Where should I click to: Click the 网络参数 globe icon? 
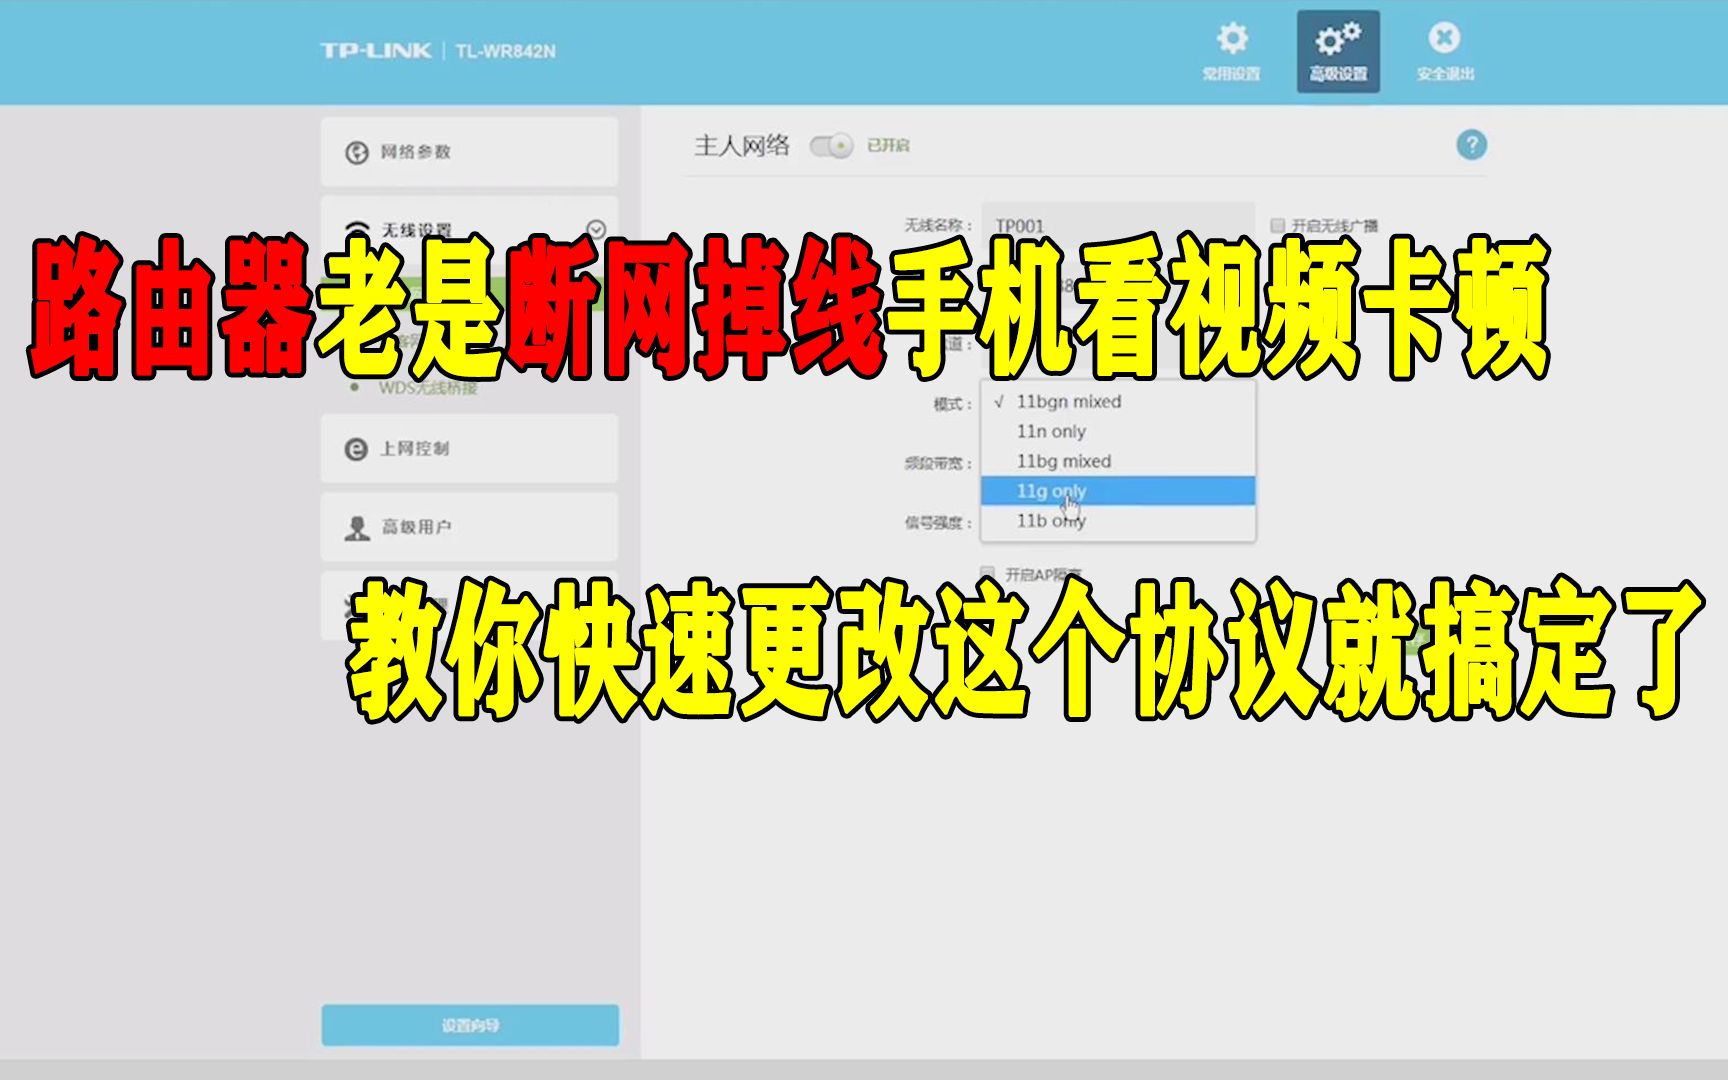click(357, 153)
